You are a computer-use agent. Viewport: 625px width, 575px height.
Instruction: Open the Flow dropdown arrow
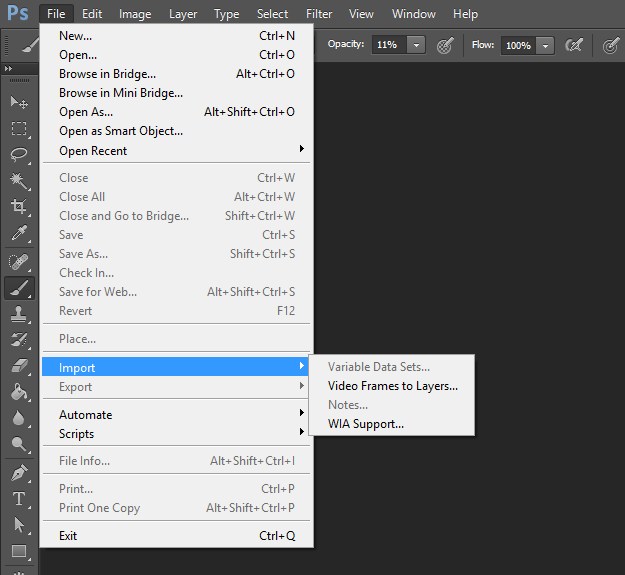coord(545,45)
